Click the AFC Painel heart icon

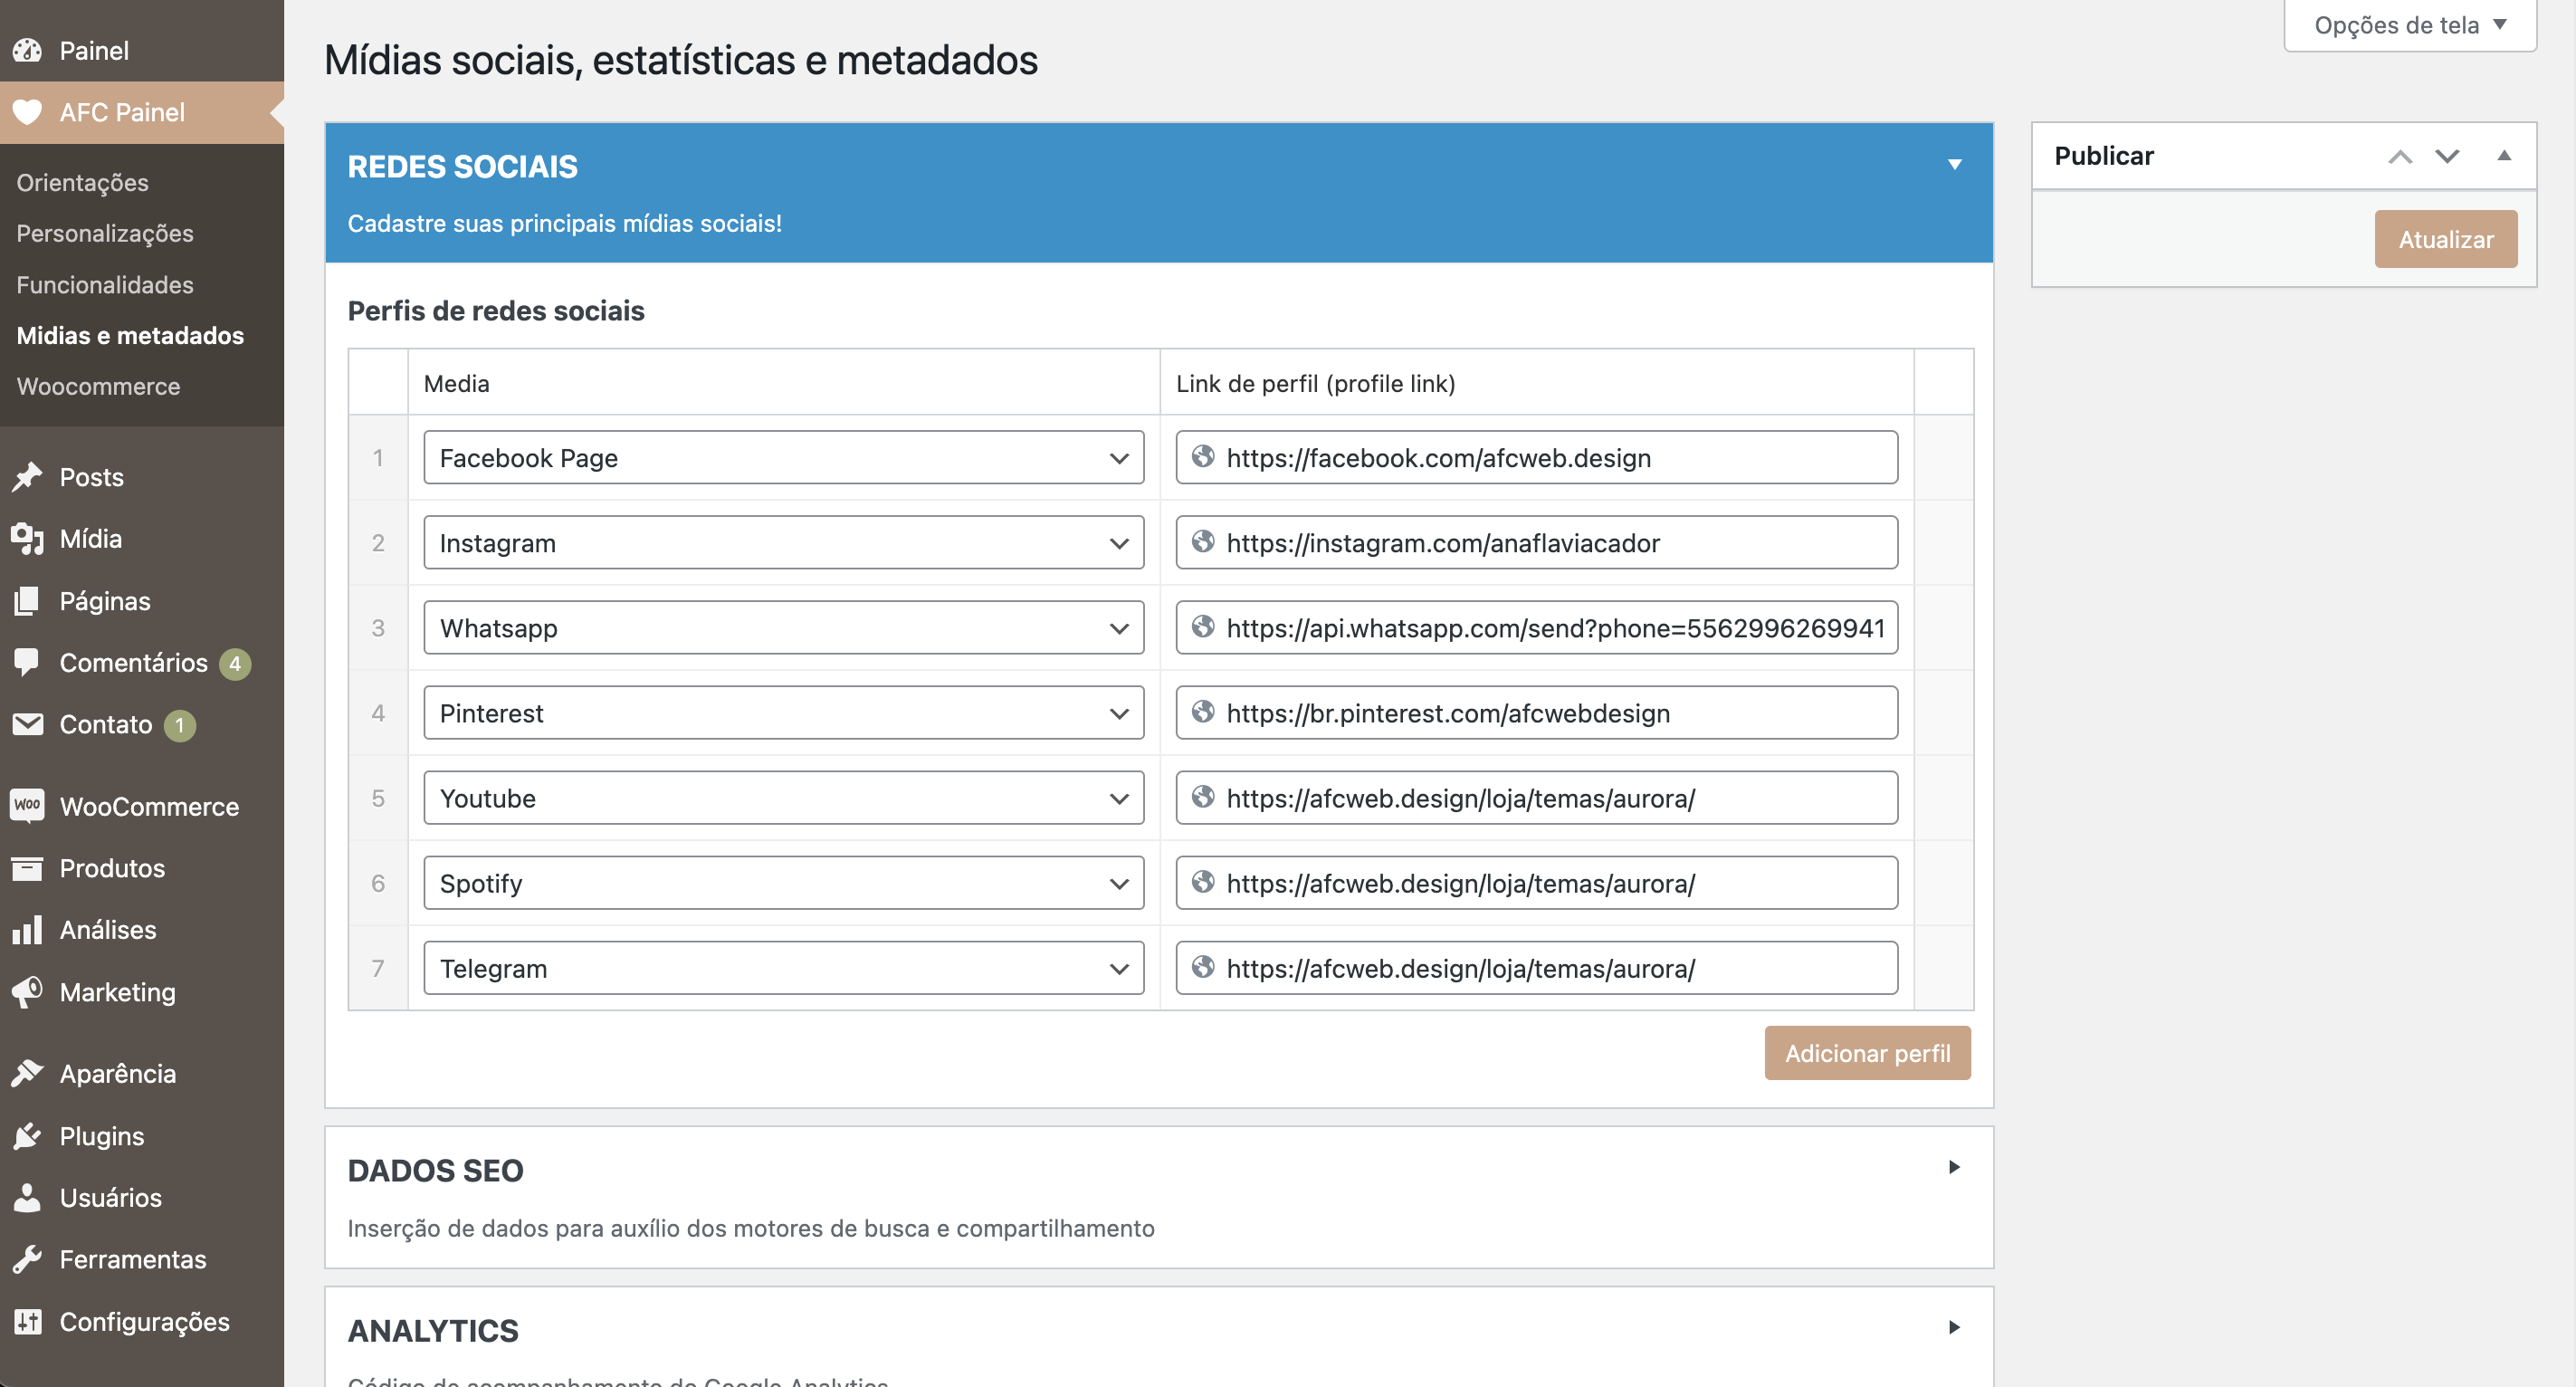coord(28,112)
